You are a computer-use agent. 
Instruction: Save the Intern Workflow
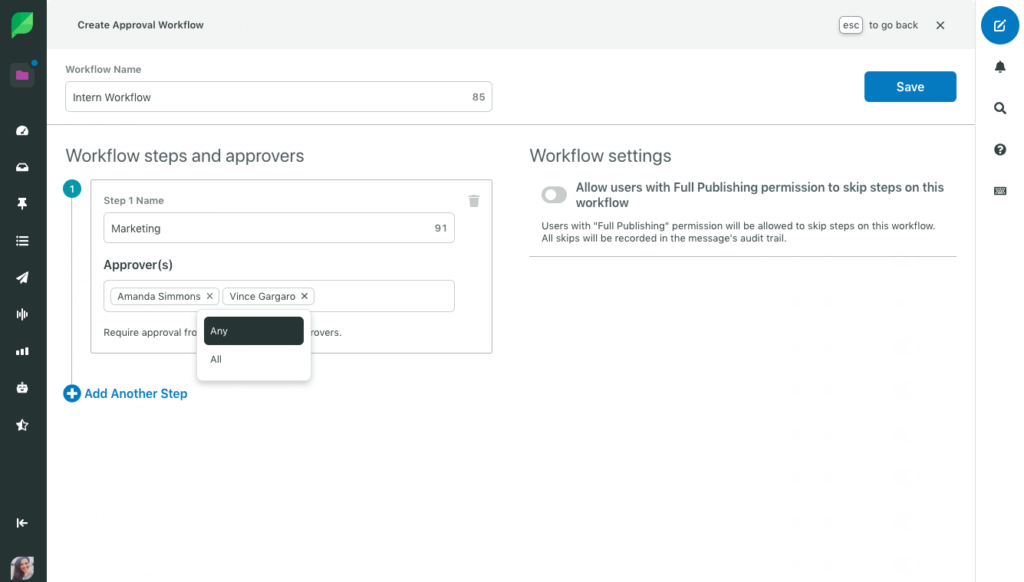click(909, 87)
